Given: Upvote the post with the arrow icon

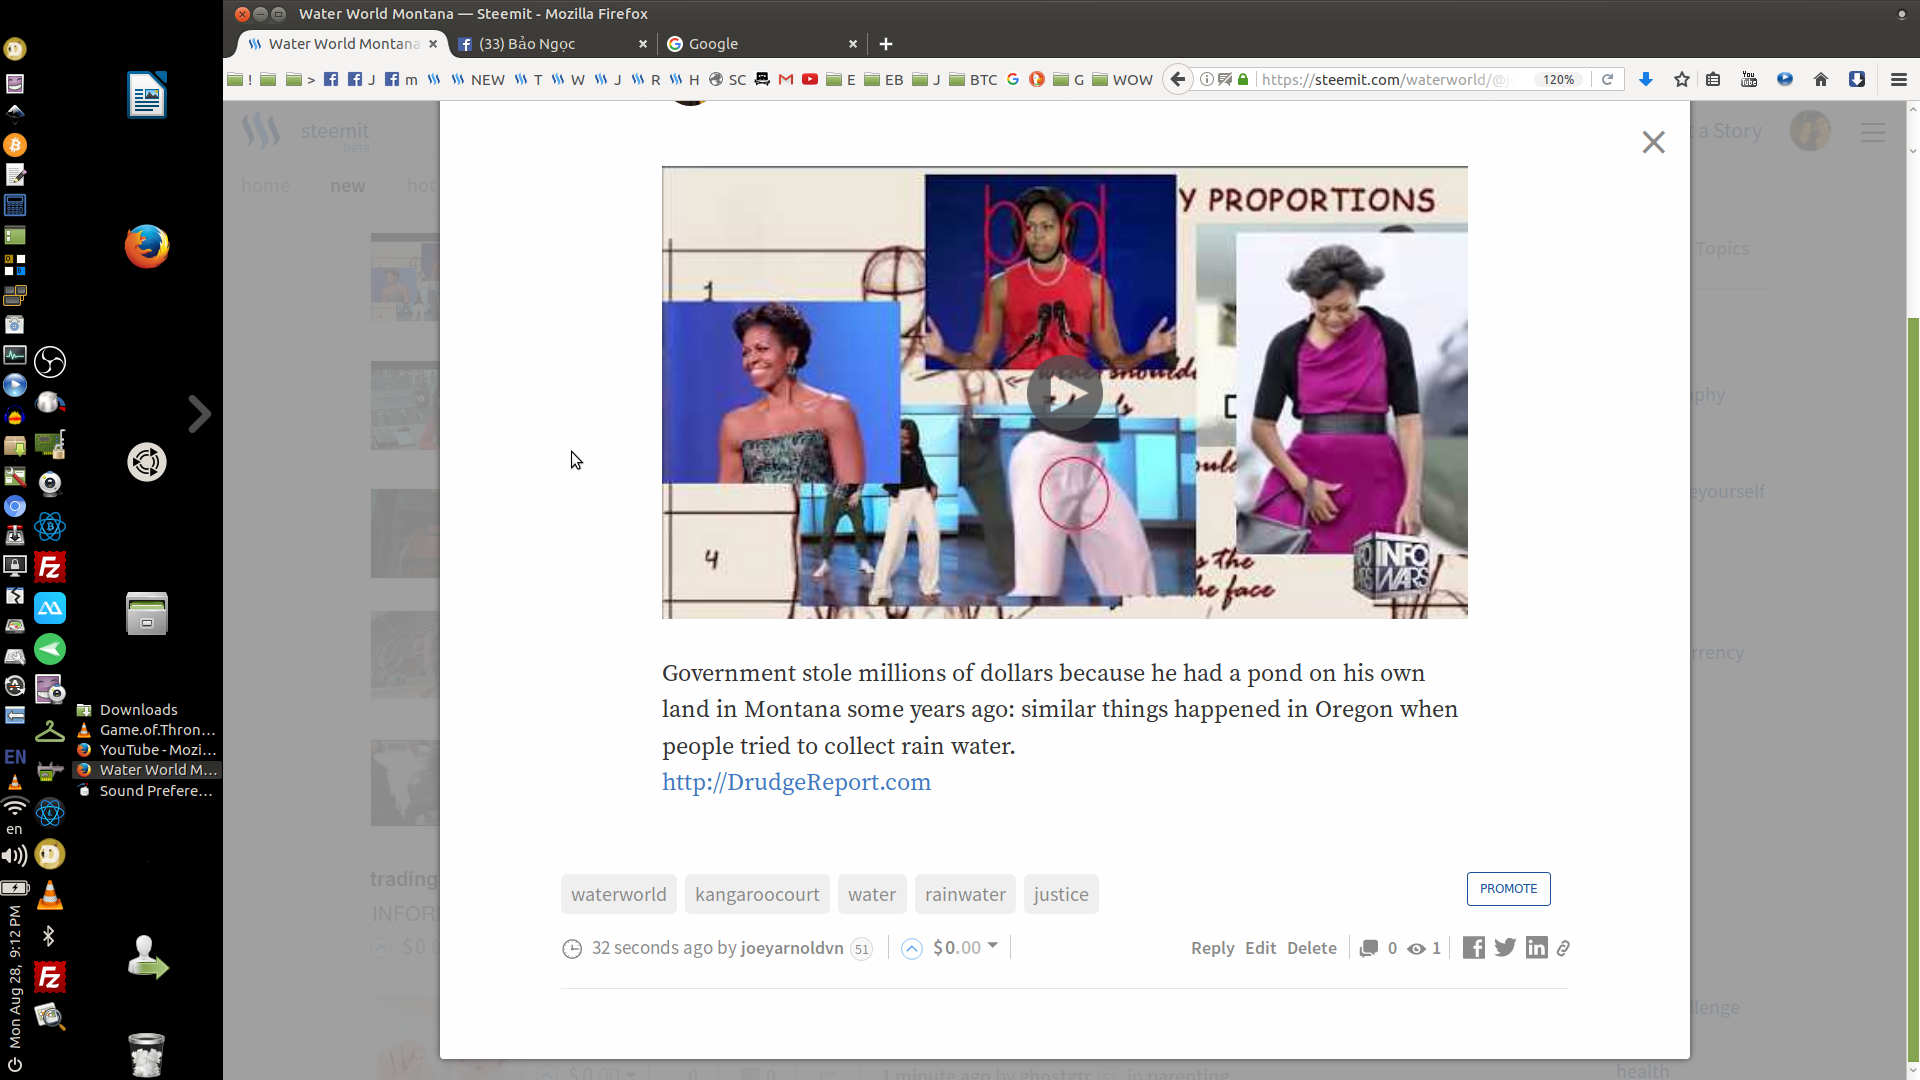Looking at the screenshot, I should coord(911,948).
